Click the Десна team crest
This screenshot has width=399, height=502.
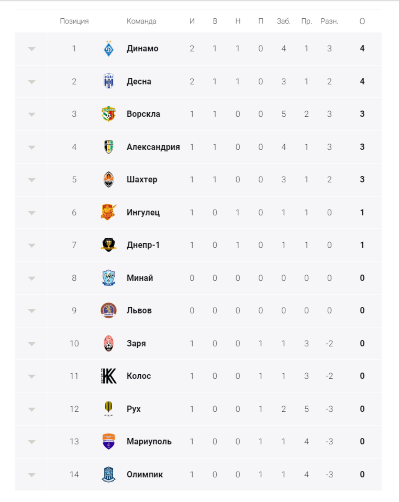pos(109,81)
